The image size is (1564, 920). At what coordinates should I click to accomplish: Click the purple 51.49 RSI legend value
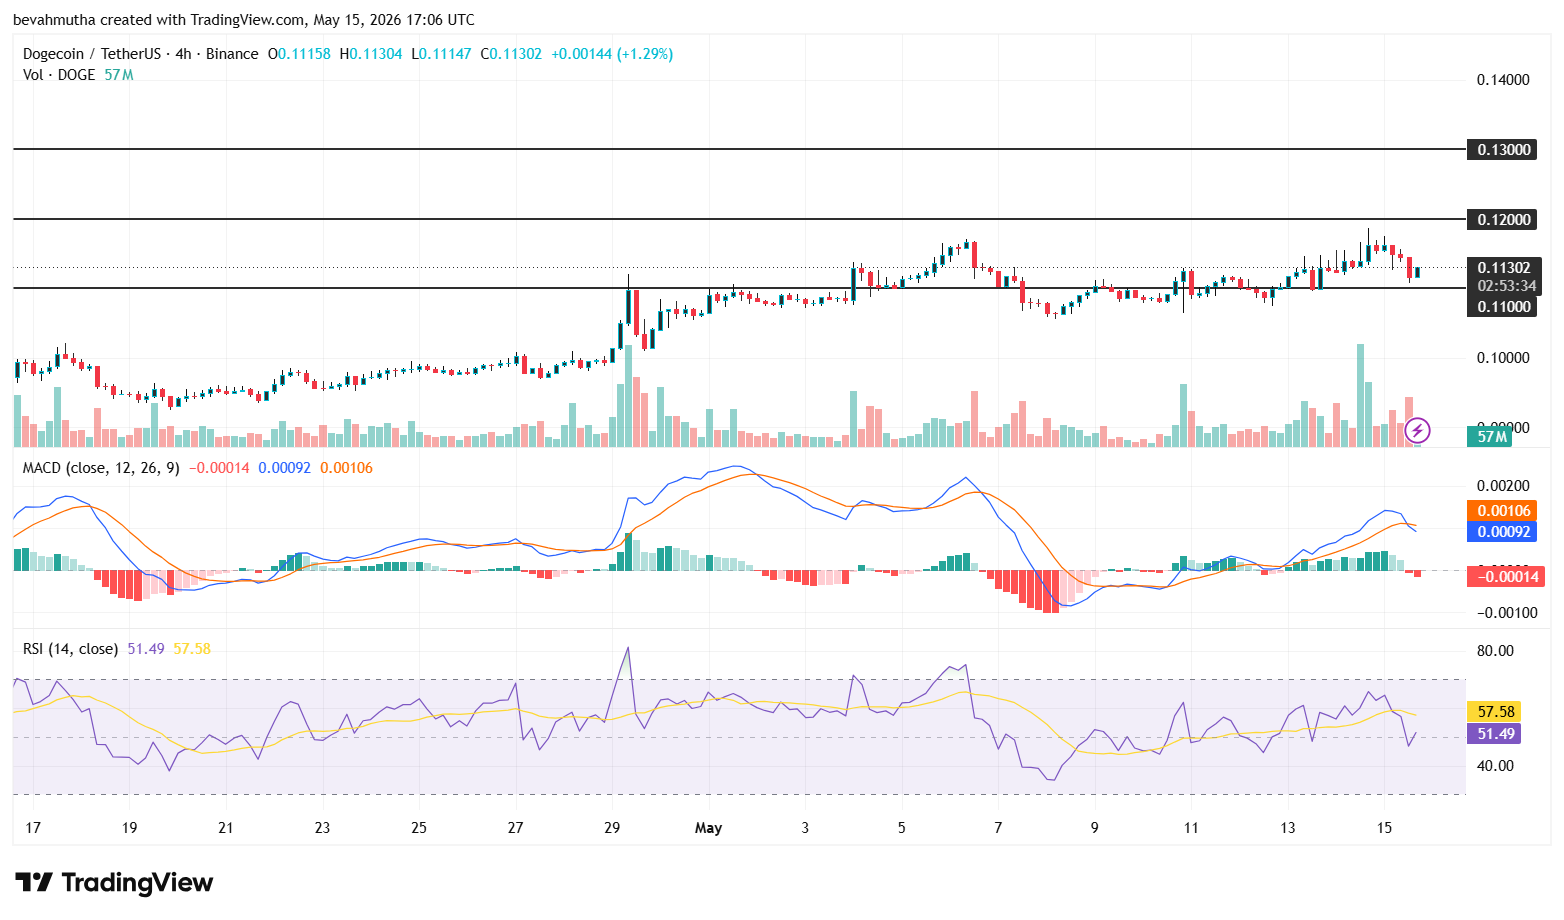[x=146, y=649]
